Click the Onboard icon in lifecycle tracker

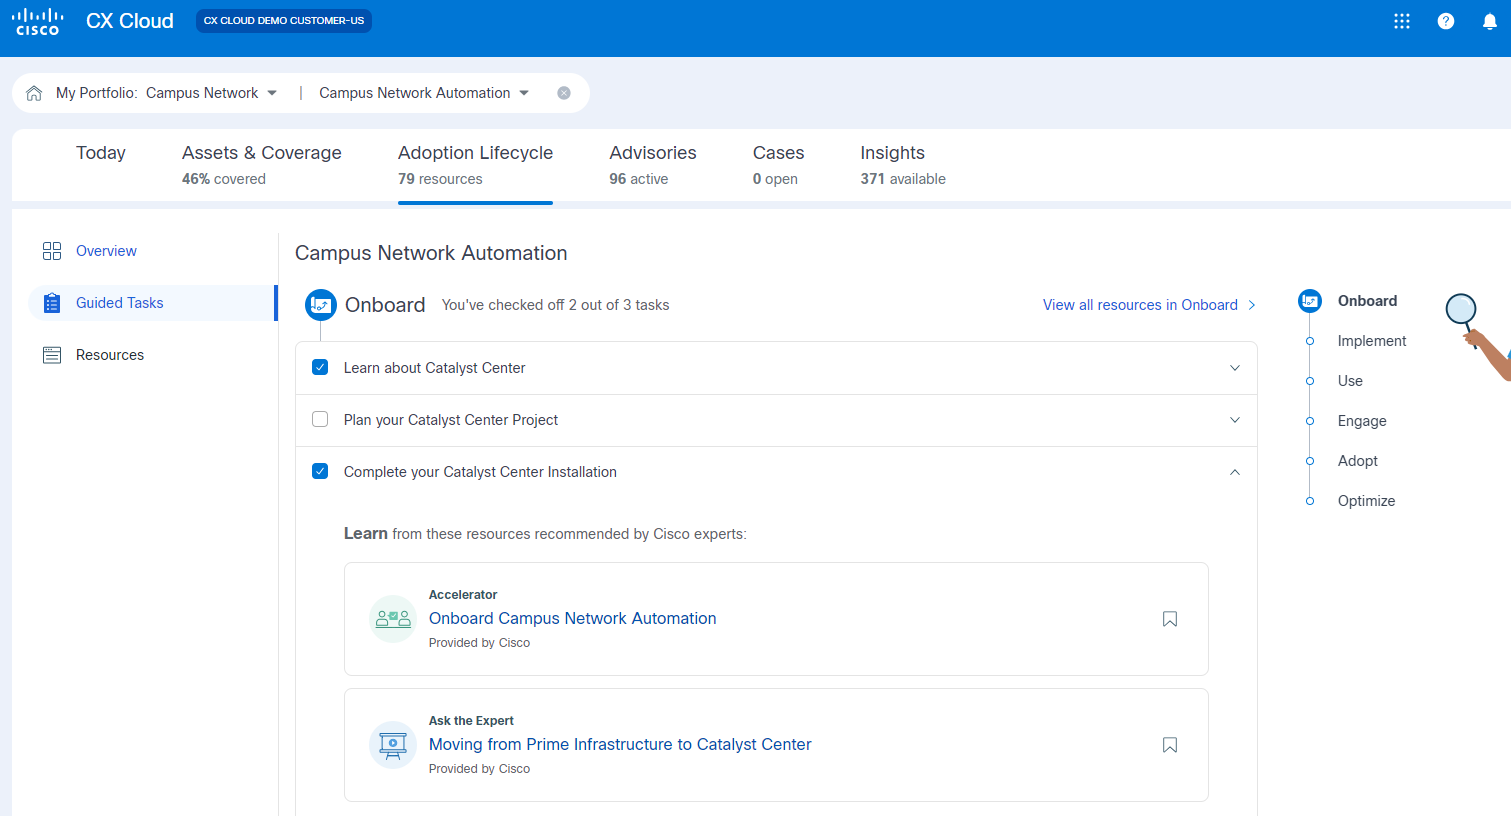click(1310, 301)
